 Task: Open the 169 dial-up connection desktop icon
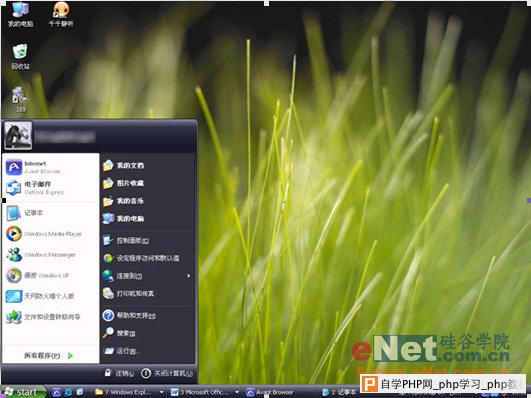pyautogui.click(x=20, y=99)
